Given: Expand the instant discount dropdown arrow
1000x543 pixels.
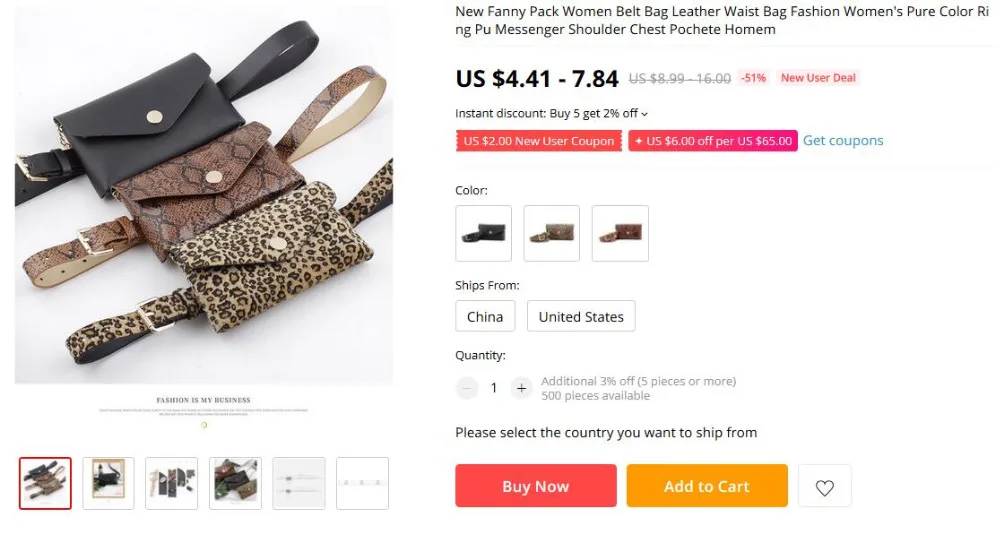Looking at the screenshot, I should coord(645,114).
